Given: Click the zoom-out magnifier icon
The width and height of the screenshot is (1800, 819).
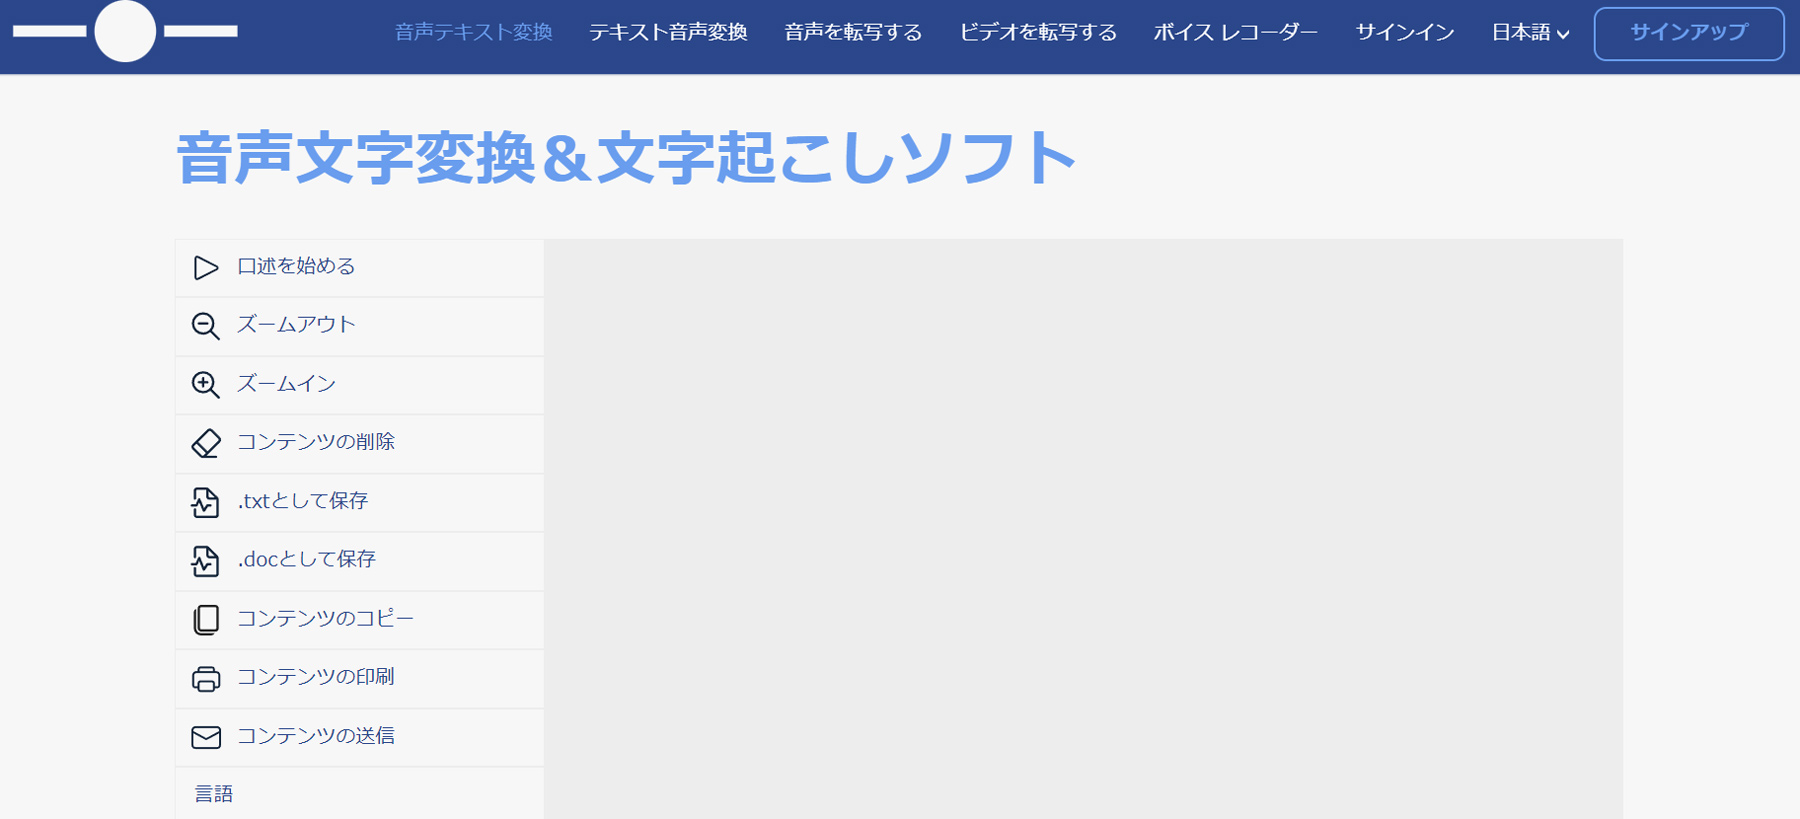Looking at the screenshot, I should pos(206,326).
